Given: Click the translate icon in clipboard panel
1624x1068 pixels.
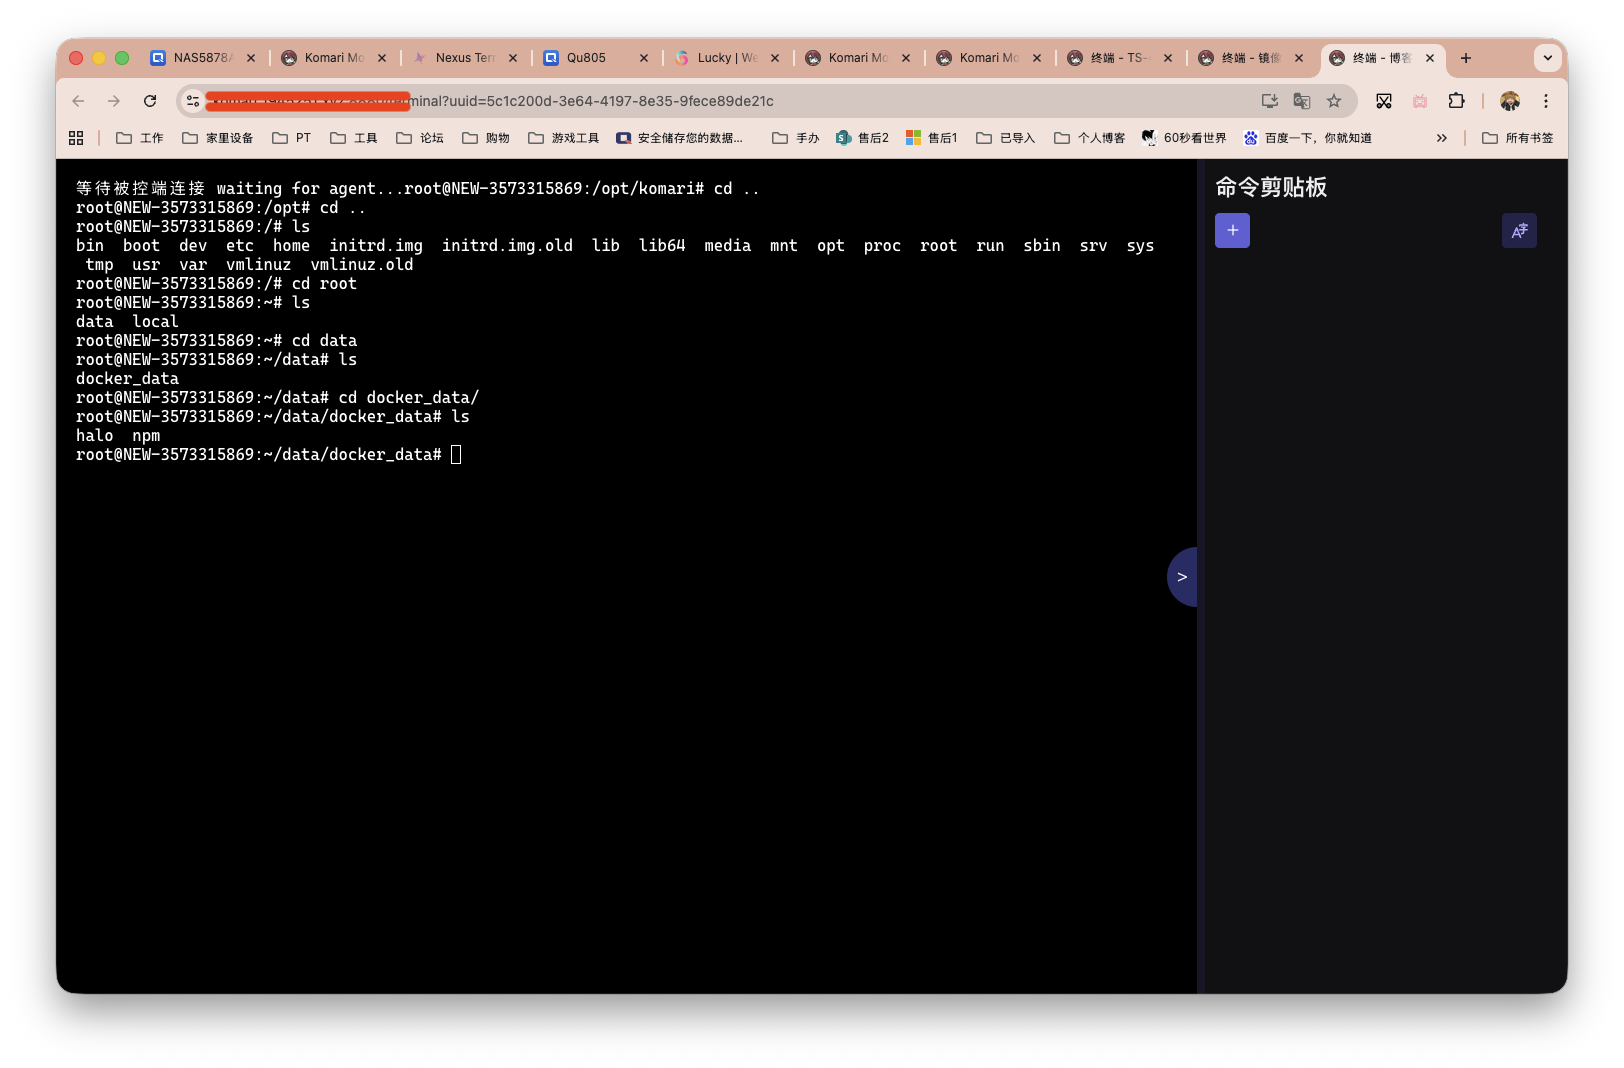Looking at the screenshot, I should [1518, 231].
